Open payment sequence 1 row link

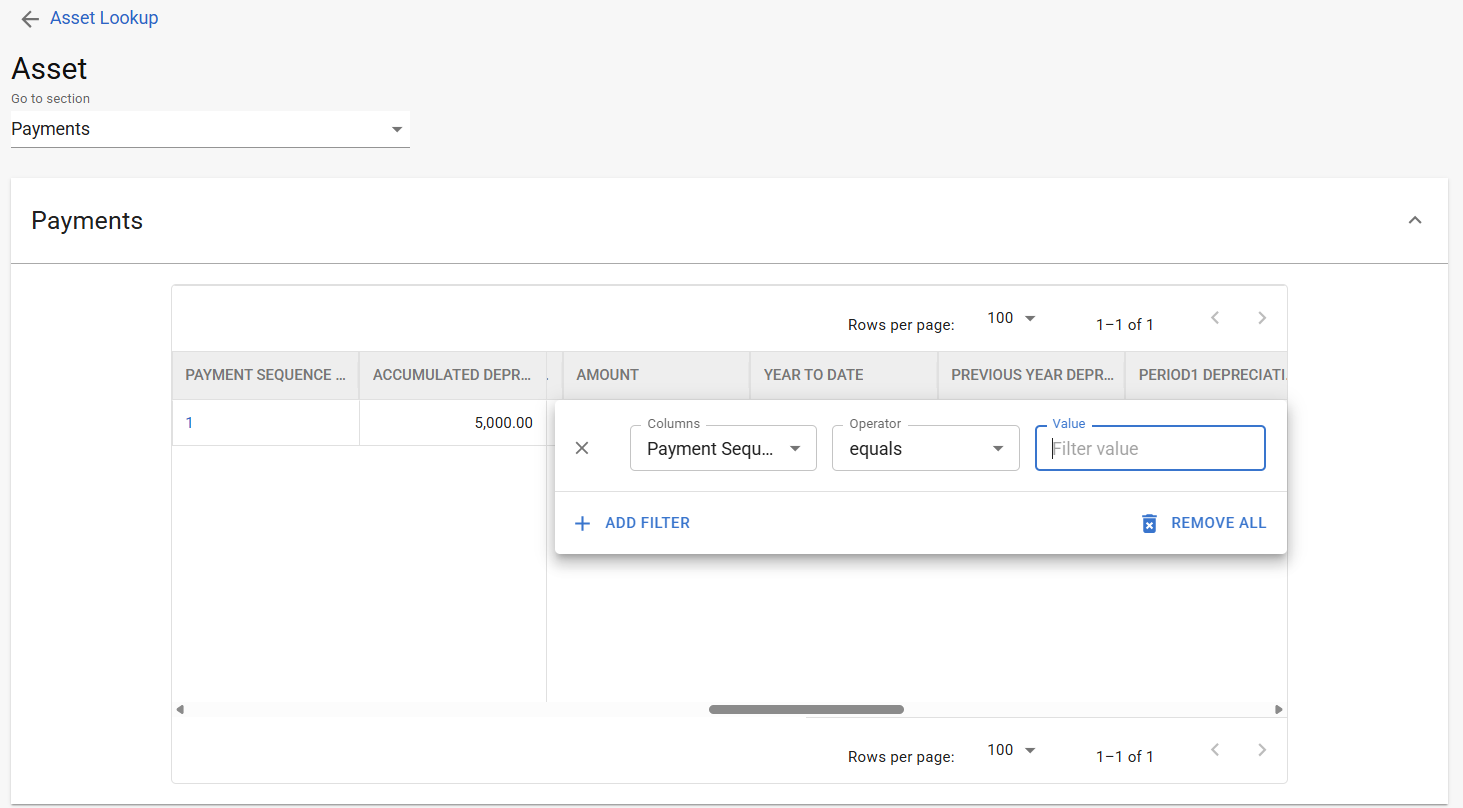tap(189, 423)
